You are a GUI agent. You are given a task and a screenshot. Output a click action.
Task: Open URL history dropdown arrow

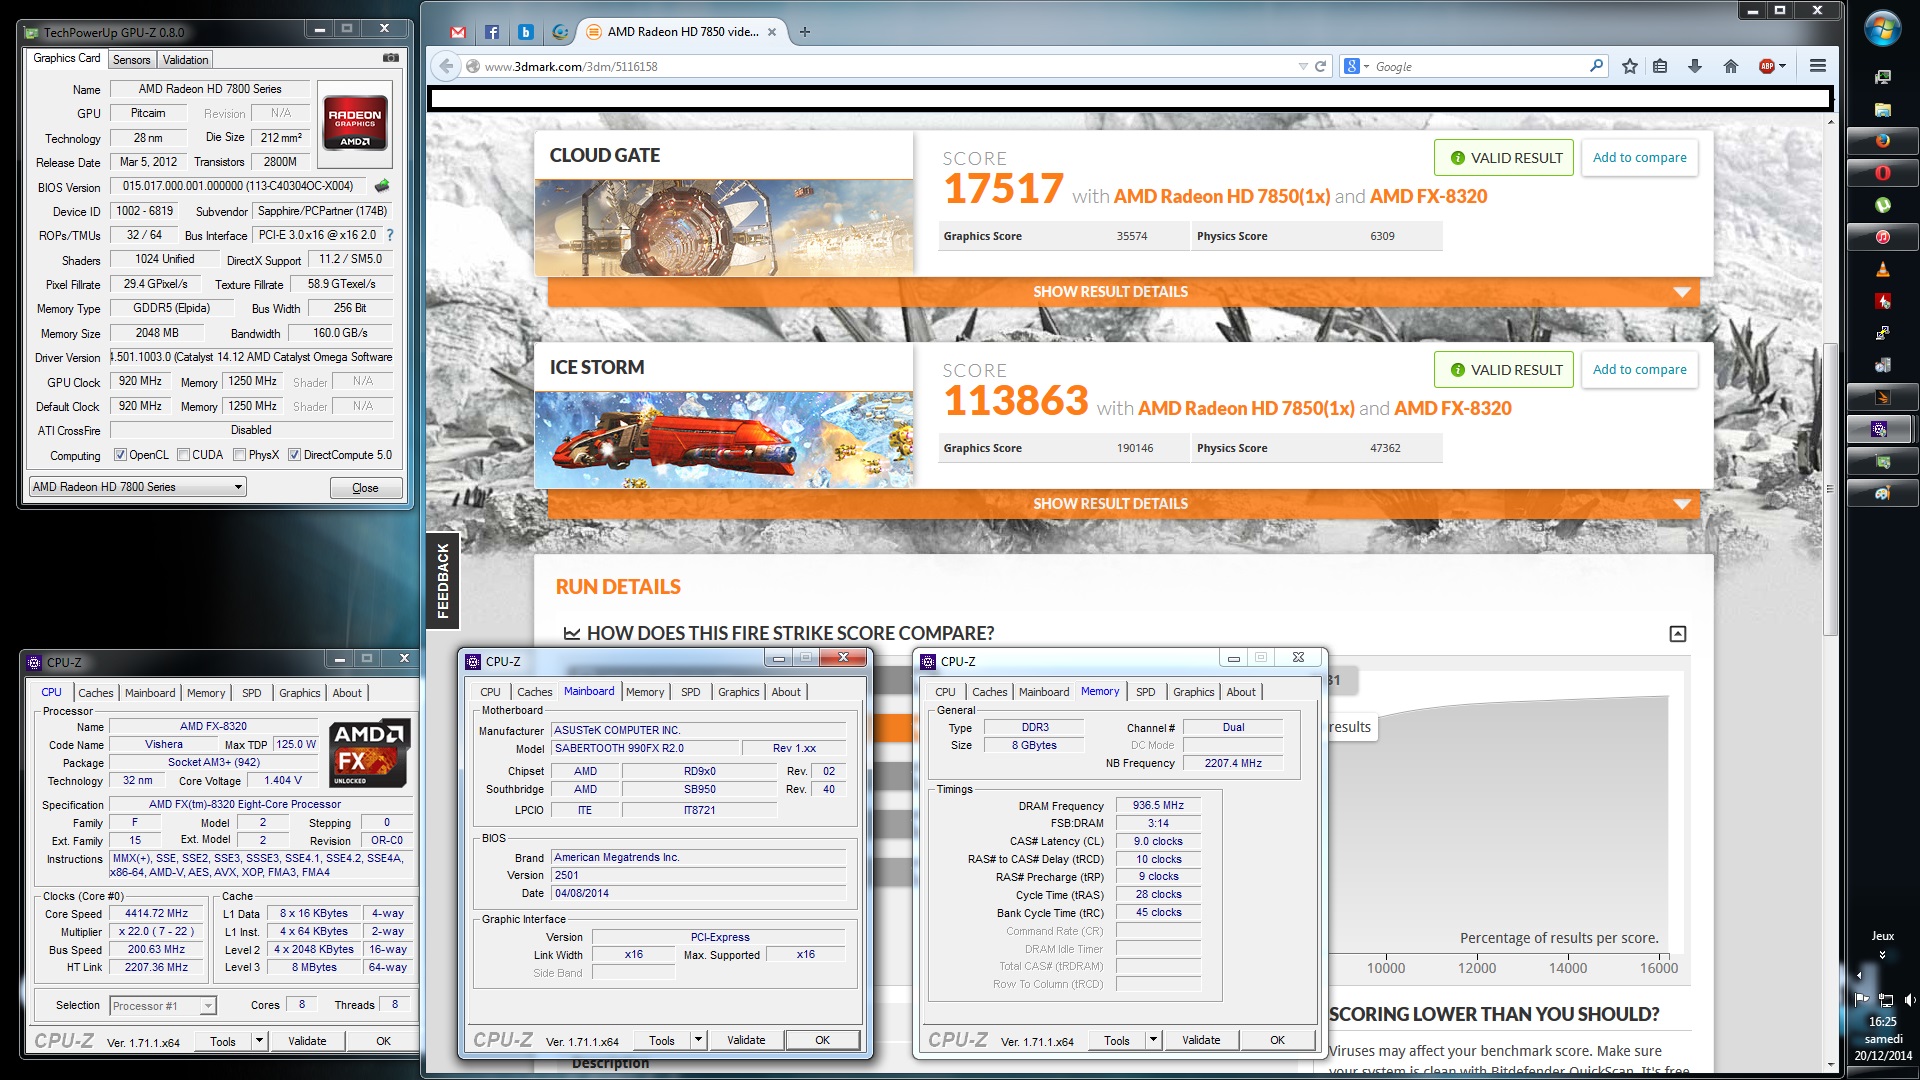pos(1303,66)
